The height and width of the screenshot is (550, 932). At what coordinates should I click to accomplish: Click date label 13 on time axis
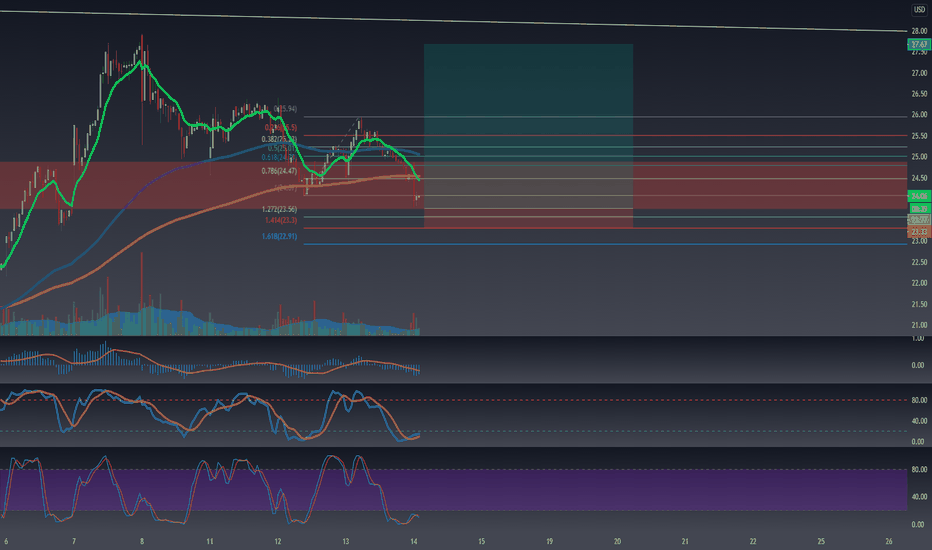pyautogui.click(x=345, y=541)
